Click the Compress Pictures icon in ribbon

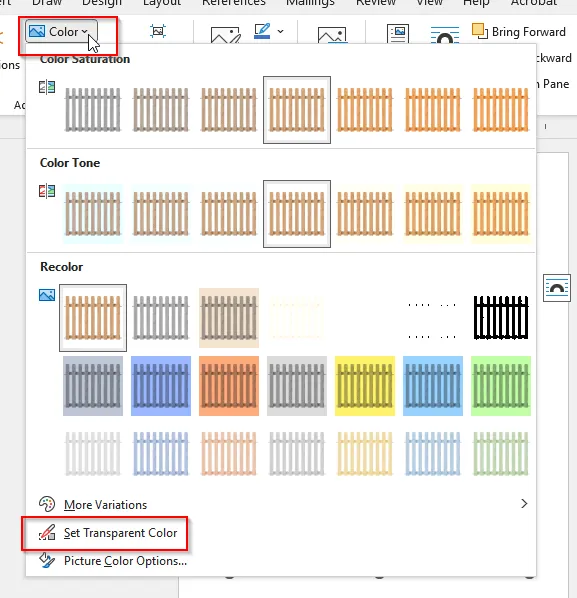tap(158, 31)
